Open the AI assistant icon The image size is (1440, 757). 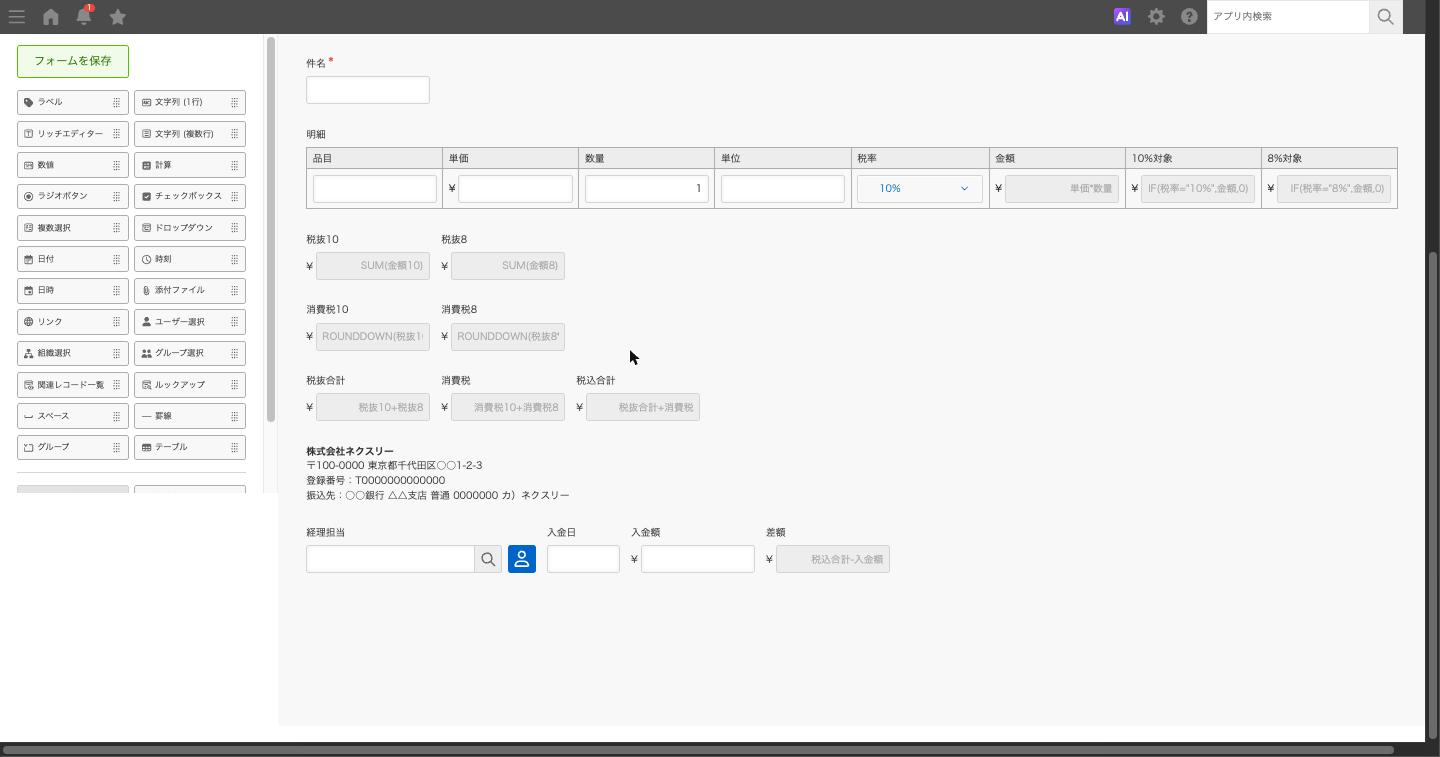point(1122,17)
